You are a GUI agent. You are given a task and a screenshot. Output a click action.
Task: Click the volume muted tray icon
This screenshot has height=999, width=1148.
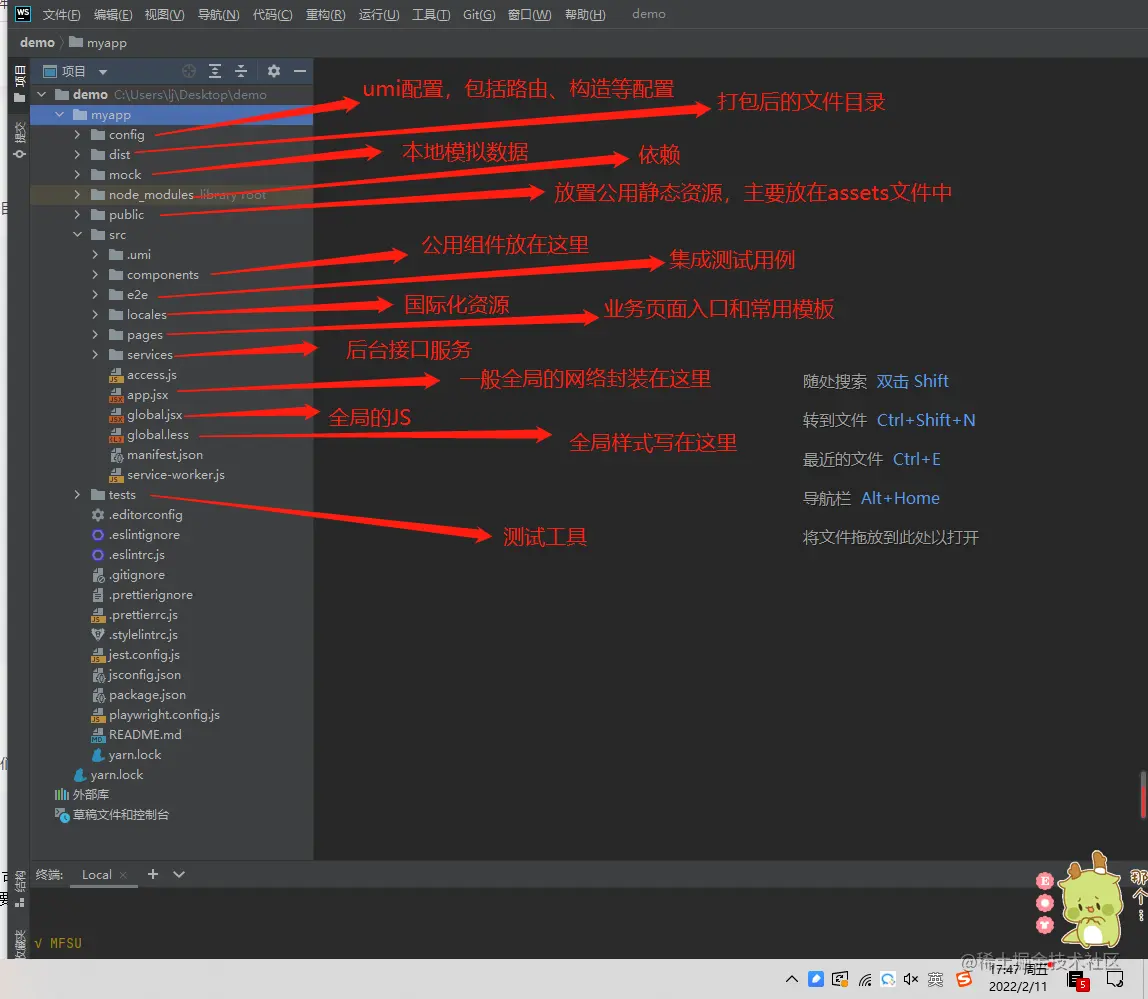point(911,979)
